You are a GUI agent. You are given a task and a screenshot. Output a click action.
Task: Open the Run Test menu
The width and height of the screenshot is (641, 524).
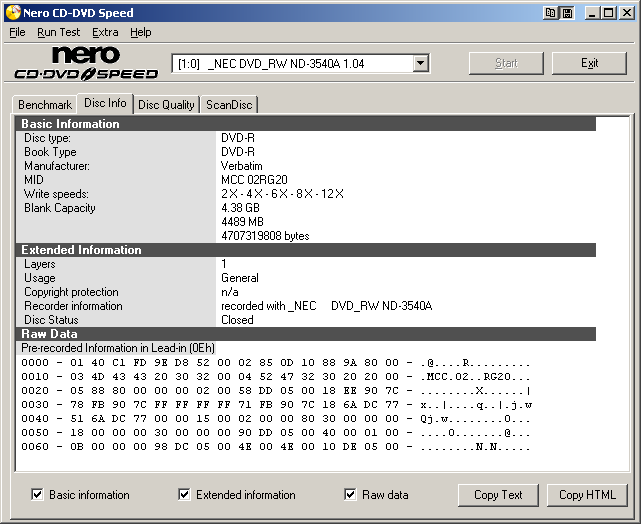58,32
